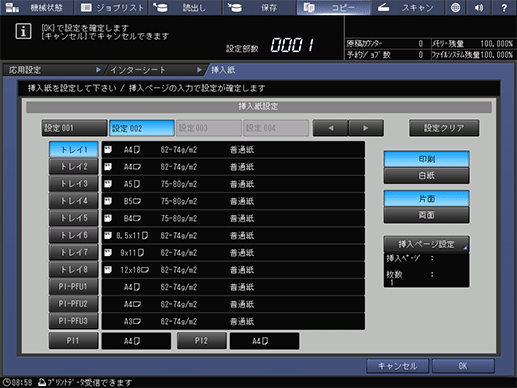Click the ファイルシステム残量 file system readout
Viewport: 517px width, 388px height.
click(473, 55)
